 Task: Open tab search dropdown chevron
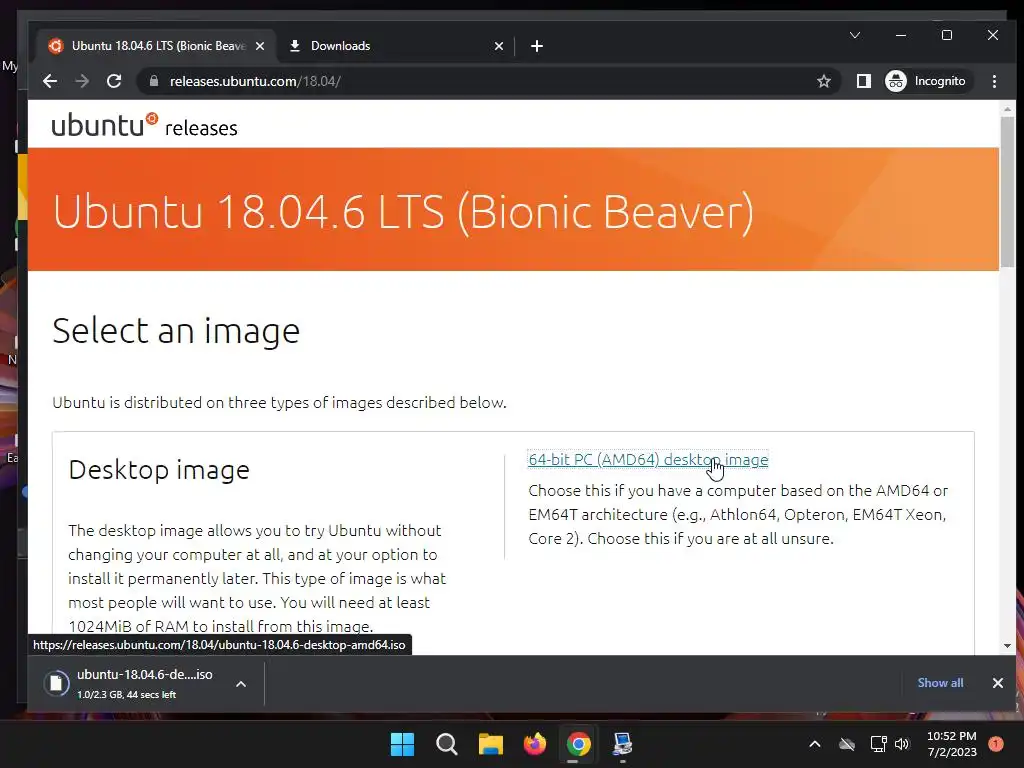click(855, 35)
